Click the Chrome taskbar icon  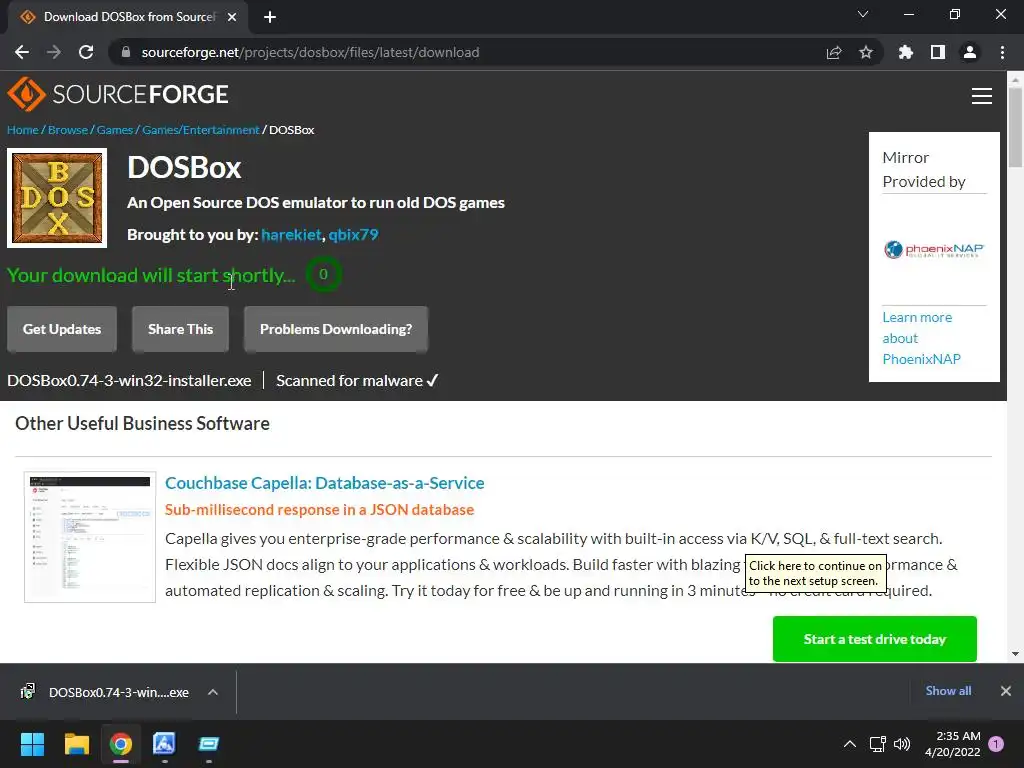click(x=121, y=744)
